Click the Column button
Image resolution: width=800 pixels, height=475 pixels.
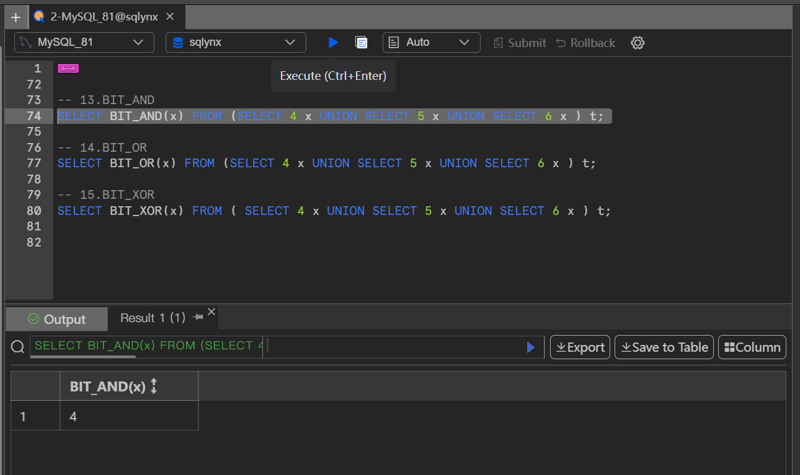click(x=752, y=347)
